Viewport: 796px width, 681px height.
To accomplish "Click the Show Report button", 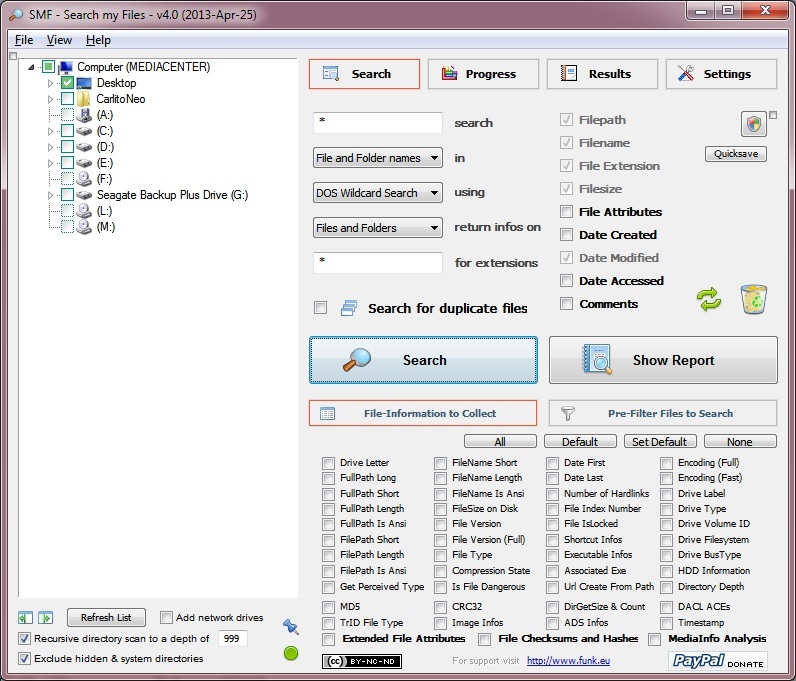I will click(x=663, y=360).
